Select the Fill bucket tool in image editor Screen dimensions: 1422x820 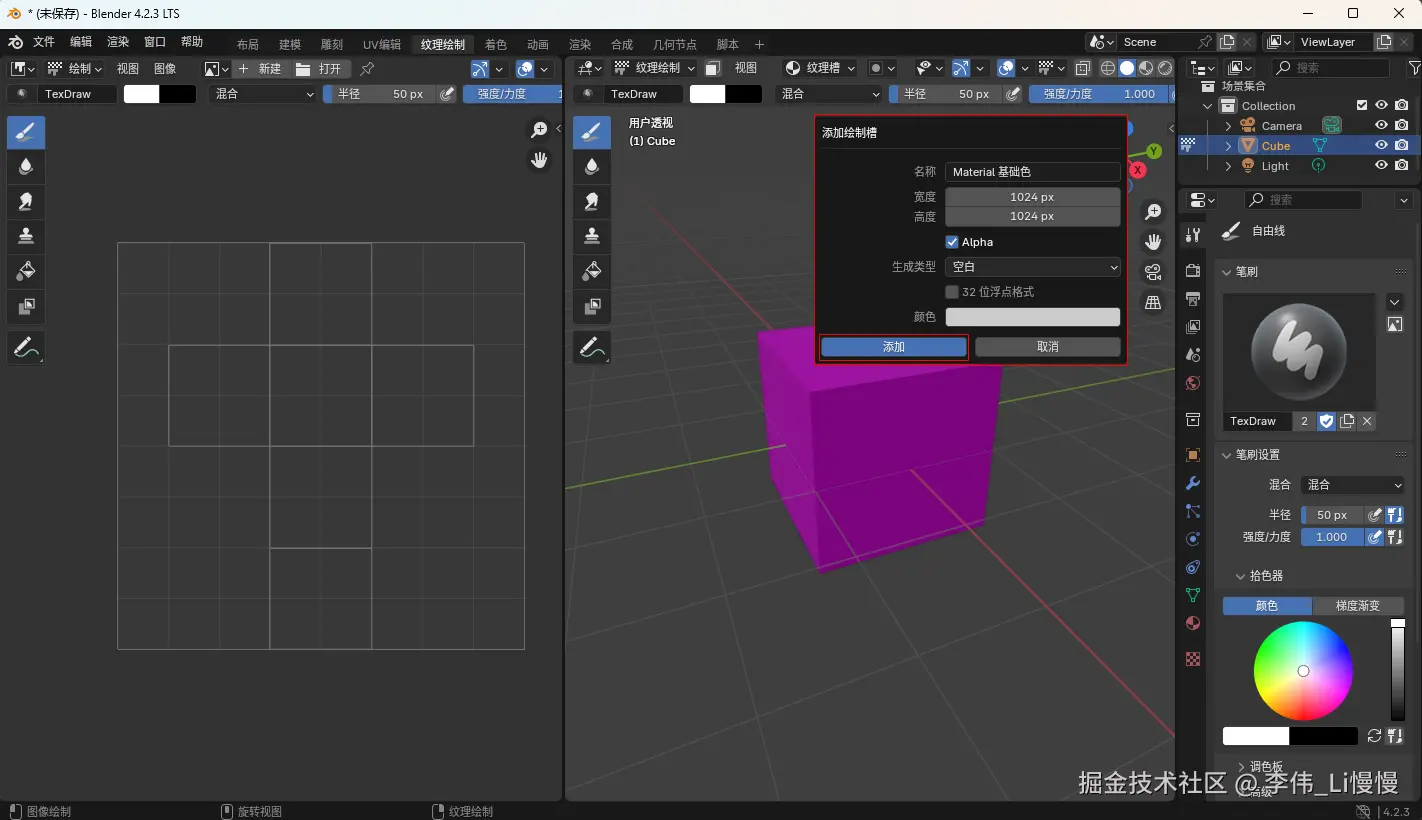click(x=26, y=271)
